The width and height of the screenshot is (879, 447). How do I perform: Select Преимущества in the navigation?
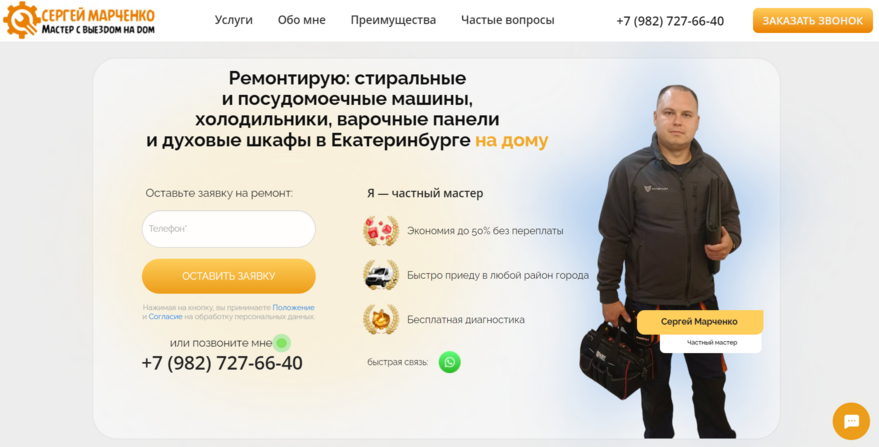pos(393,20)
